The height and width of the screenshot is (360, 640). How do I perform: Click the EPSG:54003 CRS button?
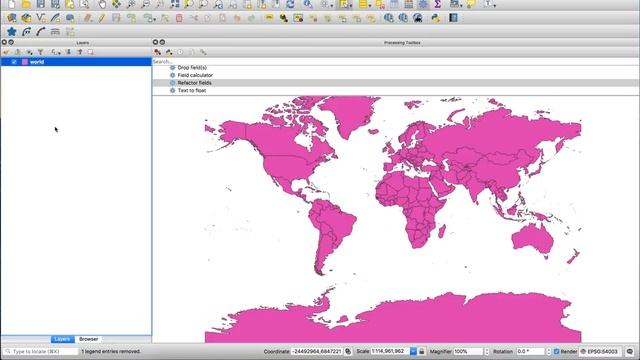pyautogui.click(x=599, y=351)
